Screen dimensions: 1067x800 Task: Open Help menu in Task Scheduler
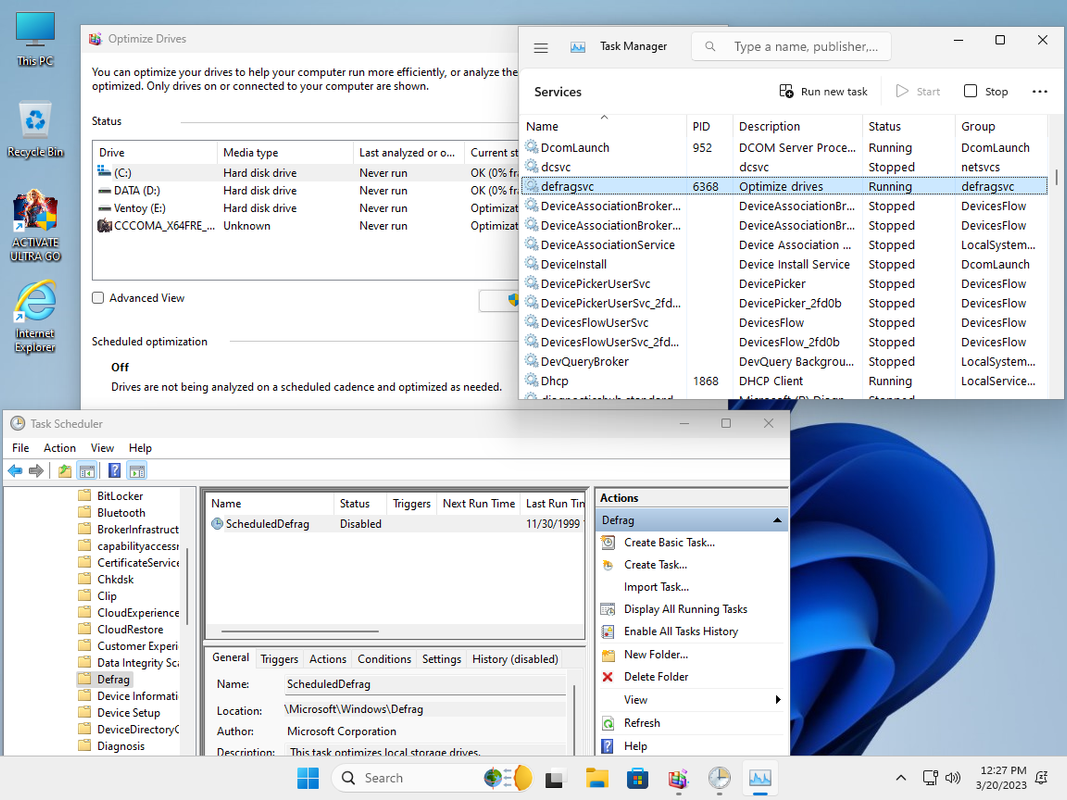(140, 448)
